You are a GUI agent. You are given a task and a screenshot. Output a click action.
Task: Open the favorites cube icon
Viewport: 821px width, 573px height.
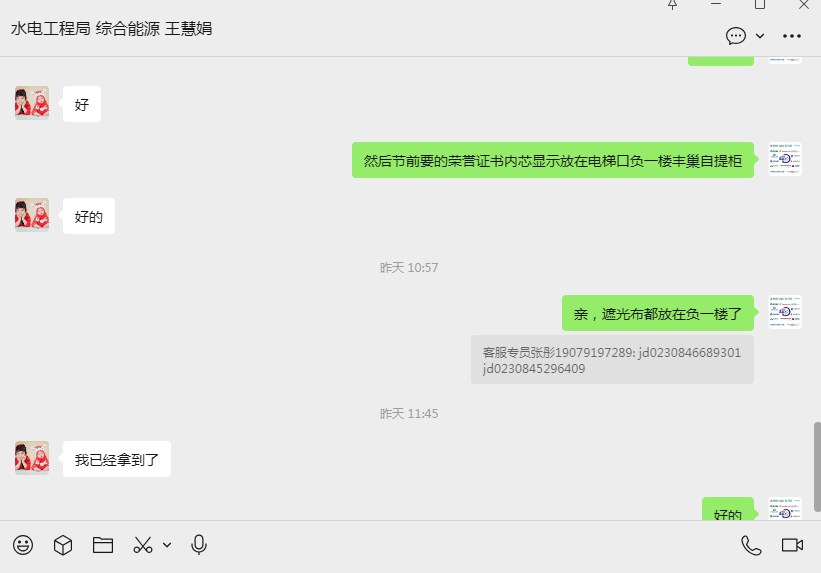pos(63,545)
